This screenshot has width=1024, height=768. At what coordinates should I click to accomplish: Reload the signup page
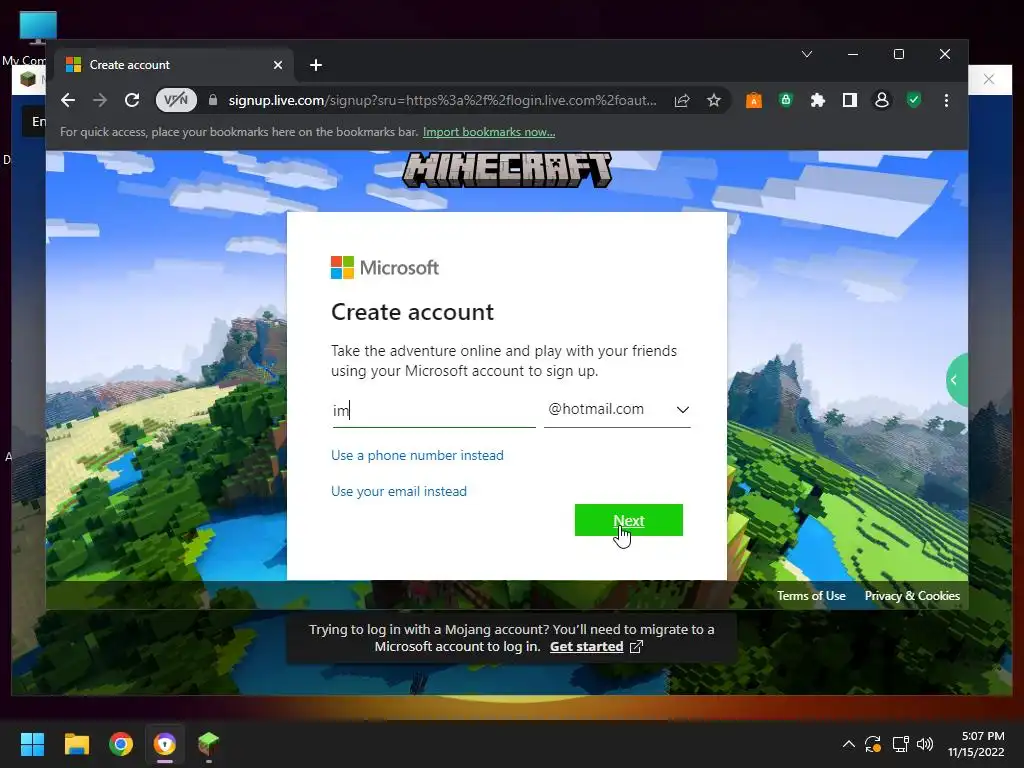point(132,100)
